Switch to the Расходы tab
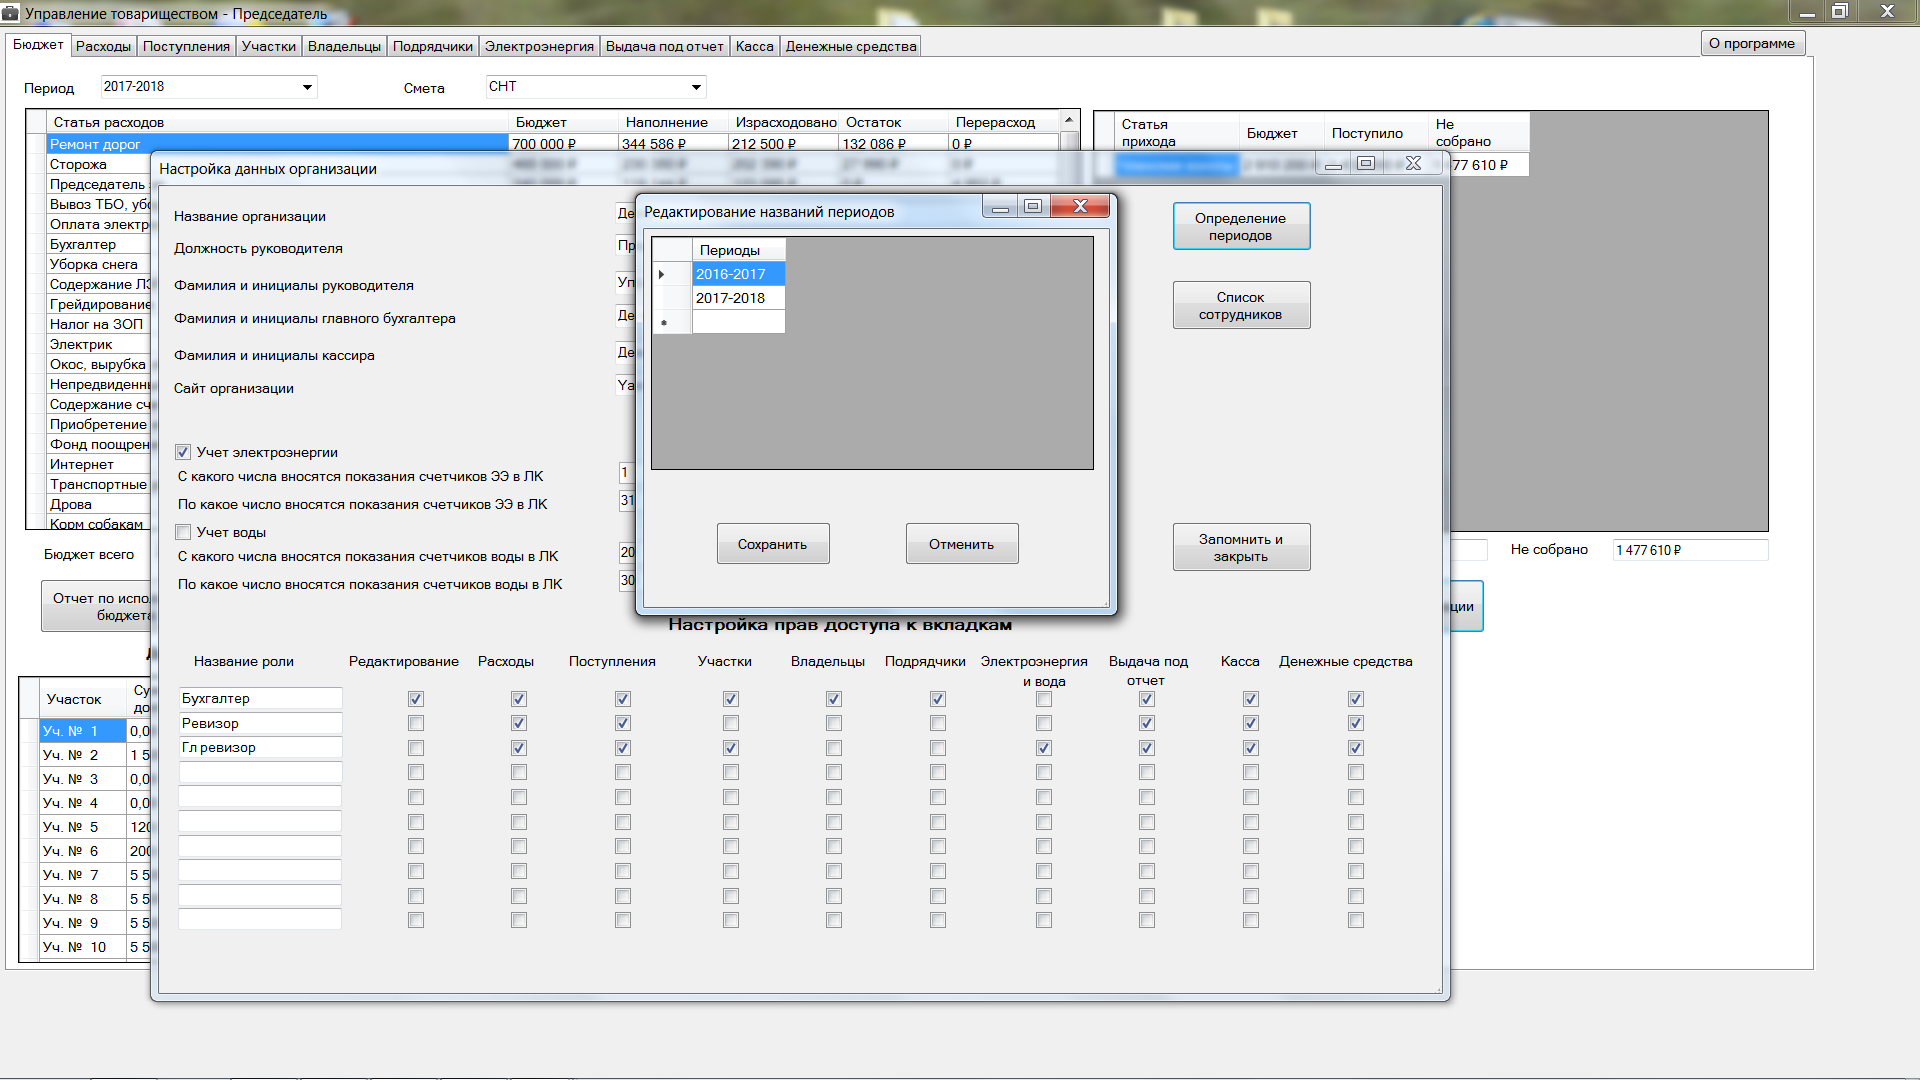The image size is (1920, 1080). pyautogui.click(x=103, y=46)
